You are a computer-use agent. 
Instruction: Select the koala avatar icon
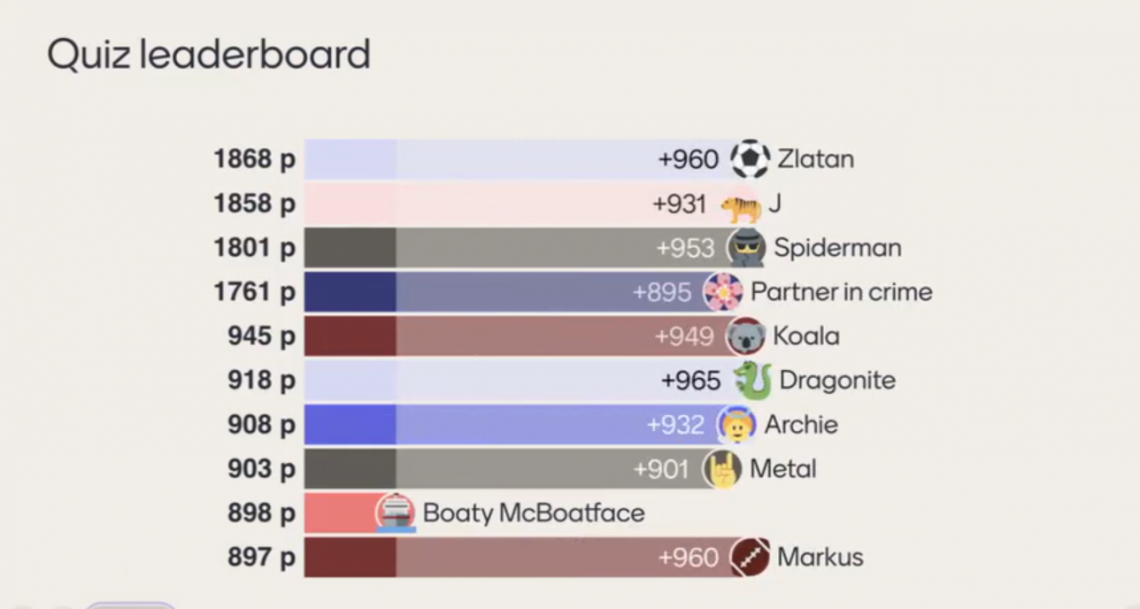coord(746,336)
